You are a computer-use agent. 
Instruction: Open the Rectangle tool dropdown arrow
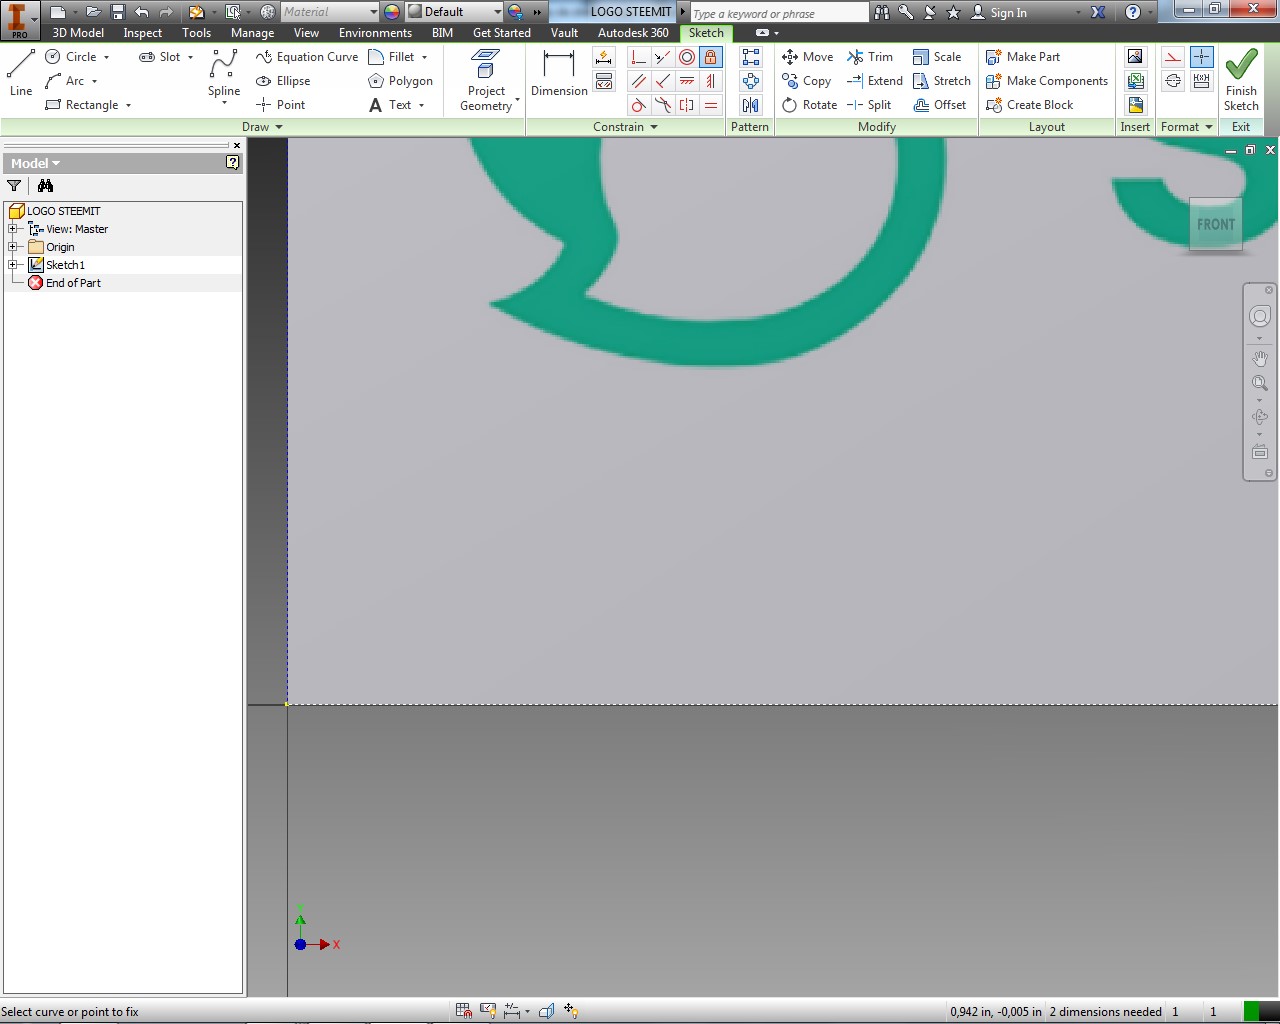129,106
